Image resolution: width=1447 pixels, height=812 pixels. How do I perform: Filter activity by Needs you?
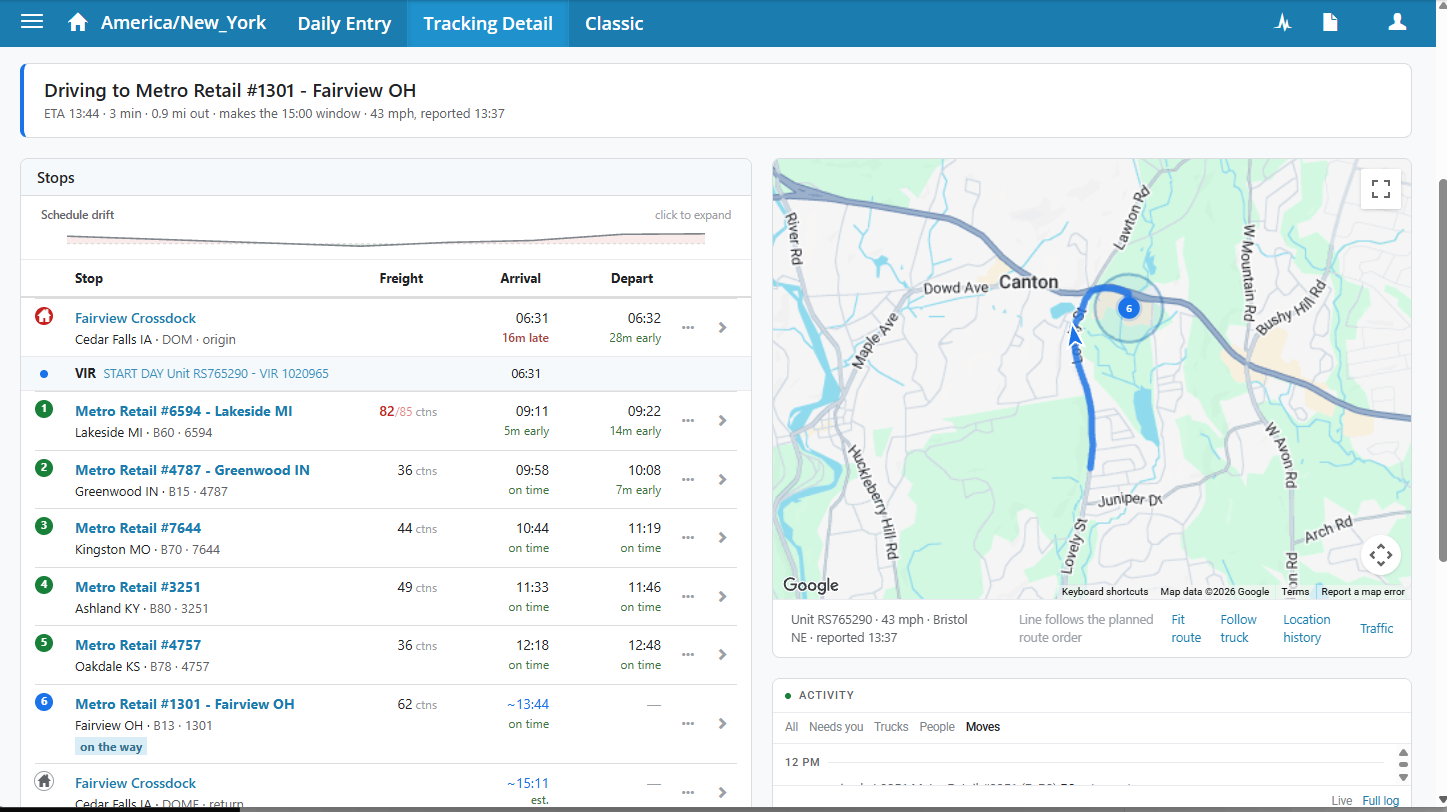pos(836,727)
